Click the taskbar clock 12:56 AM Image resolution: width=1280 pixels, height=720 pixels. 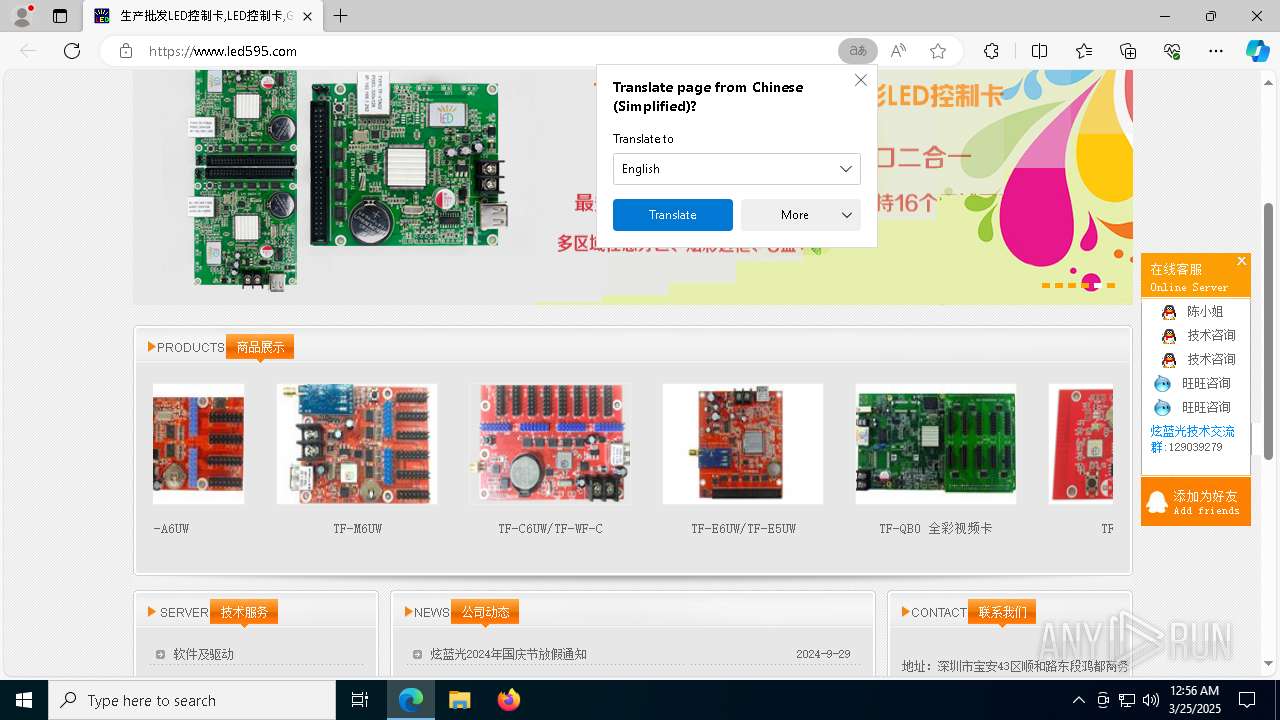1194,700
